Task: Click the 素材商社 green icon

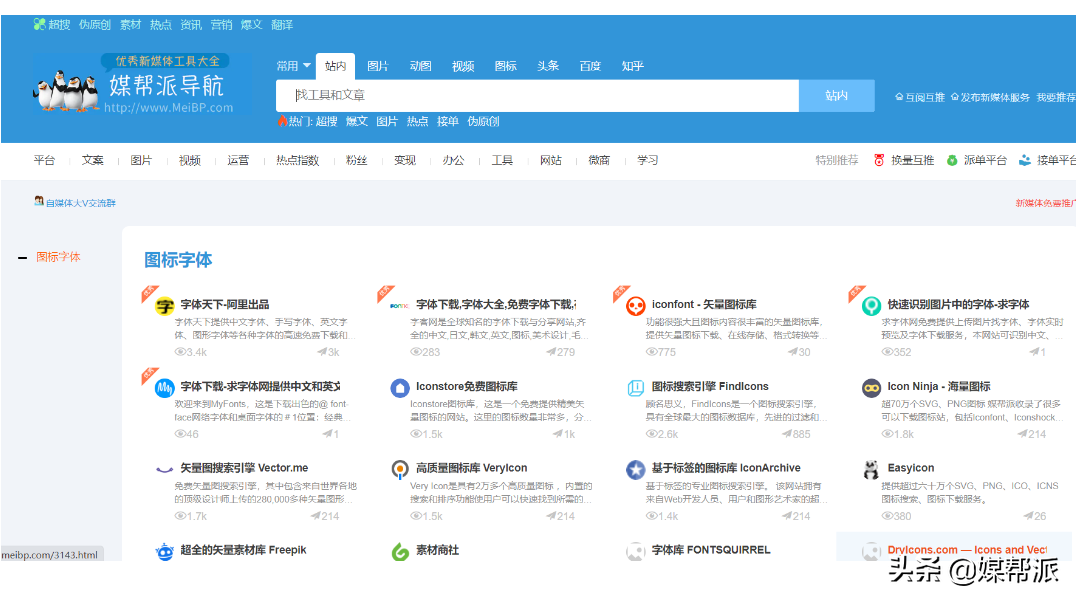Action: coord(399,551)
